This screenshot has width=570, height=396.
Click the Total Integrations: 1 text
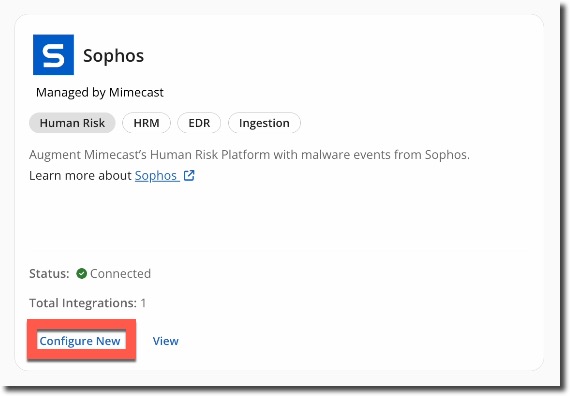[x=88, y=303]
